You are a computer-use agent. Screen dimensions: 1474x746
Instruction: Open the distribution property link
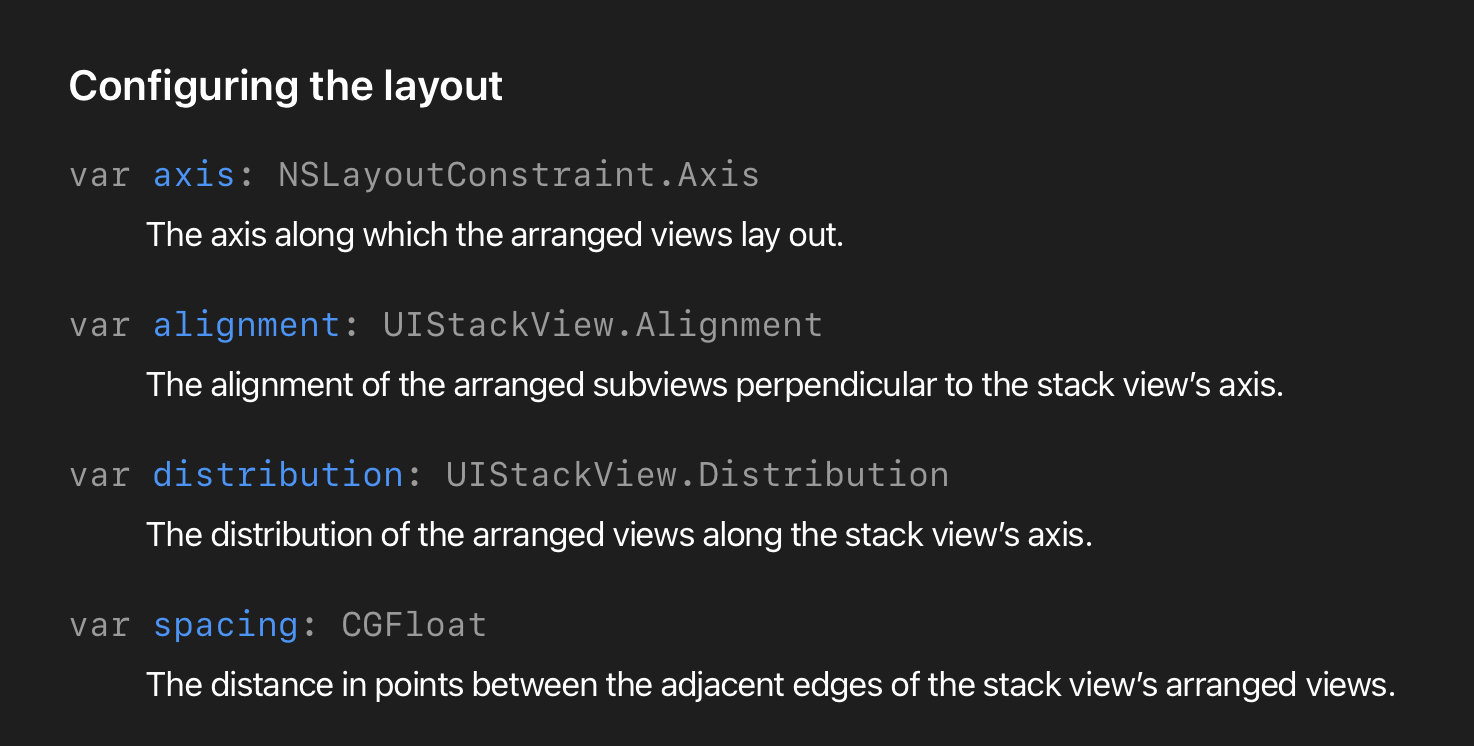coord(277,474)
